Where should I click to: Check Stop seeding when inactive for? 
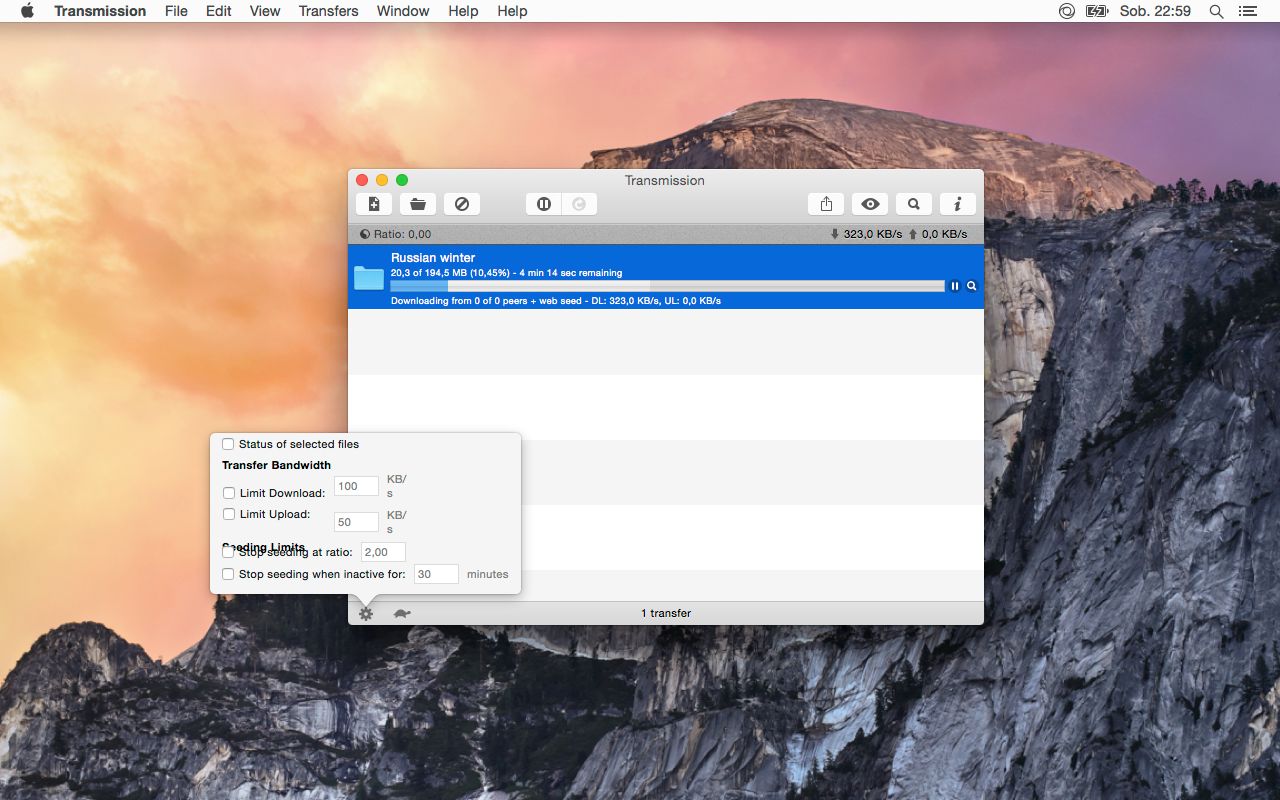(228, 574)
